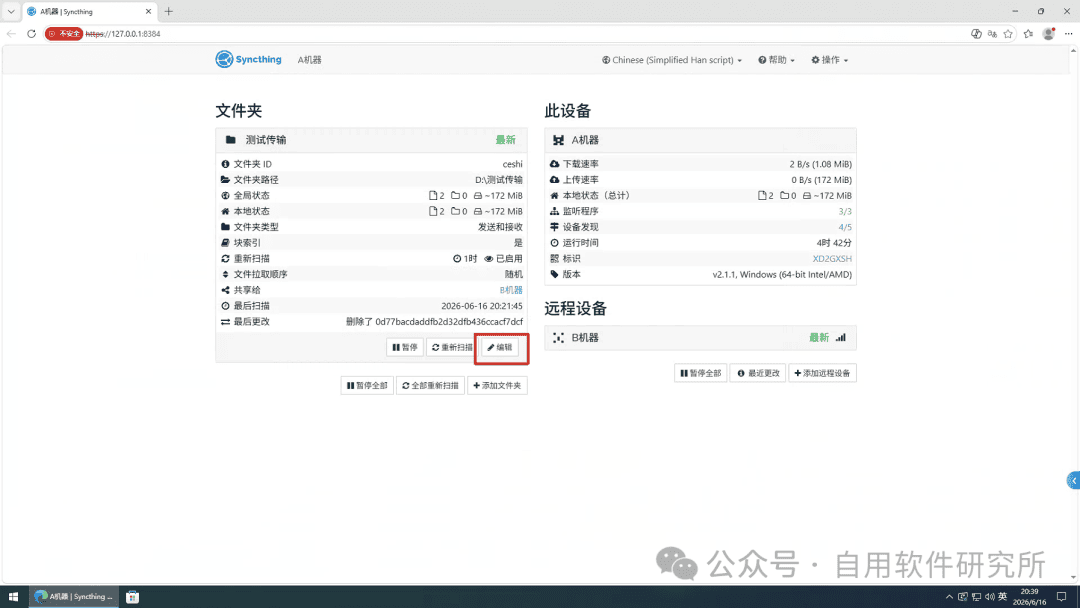
Task: Expand the B机器 remote device panel
Action: (700, 337)
